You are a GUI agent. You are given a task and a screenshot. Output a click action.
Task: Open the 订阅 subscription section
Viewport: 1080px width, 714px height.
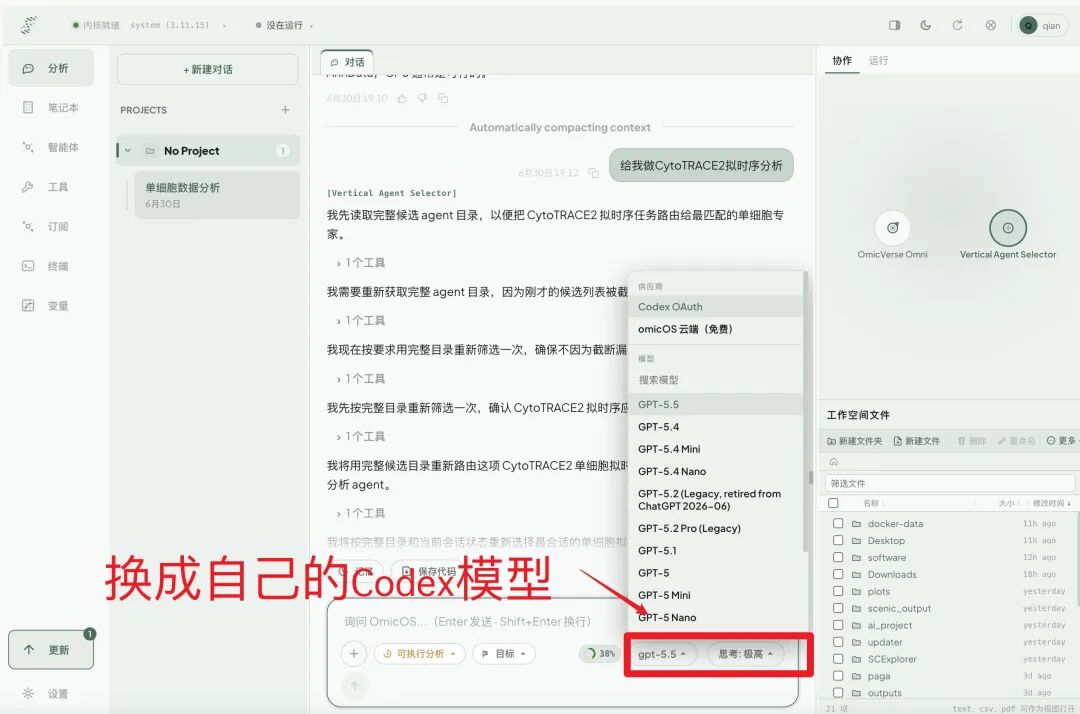pos(51,227)
